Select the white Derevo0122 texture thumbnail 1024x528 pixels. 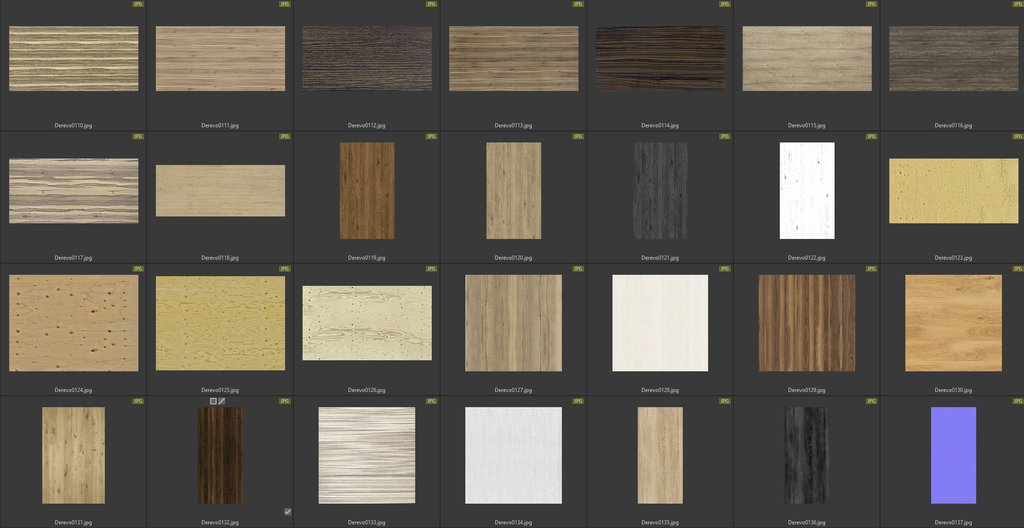806,190
